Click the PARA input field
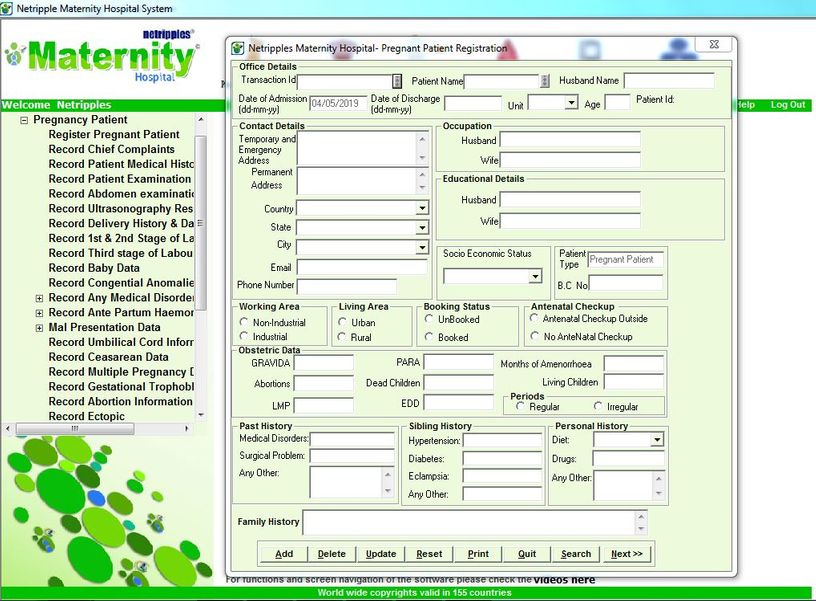The image size is (816, 601). click(x=458, y=362)
